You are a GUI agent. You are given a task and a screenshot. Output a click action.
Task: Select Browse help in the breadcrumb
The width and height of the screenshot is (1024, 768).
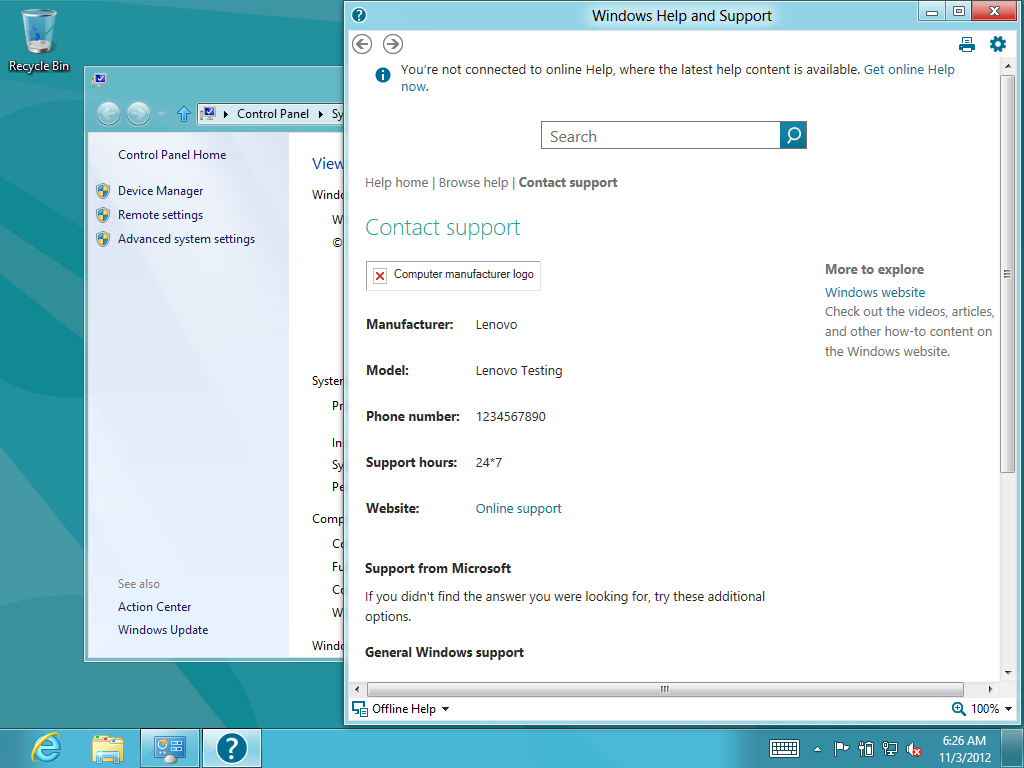coord(473,183)
